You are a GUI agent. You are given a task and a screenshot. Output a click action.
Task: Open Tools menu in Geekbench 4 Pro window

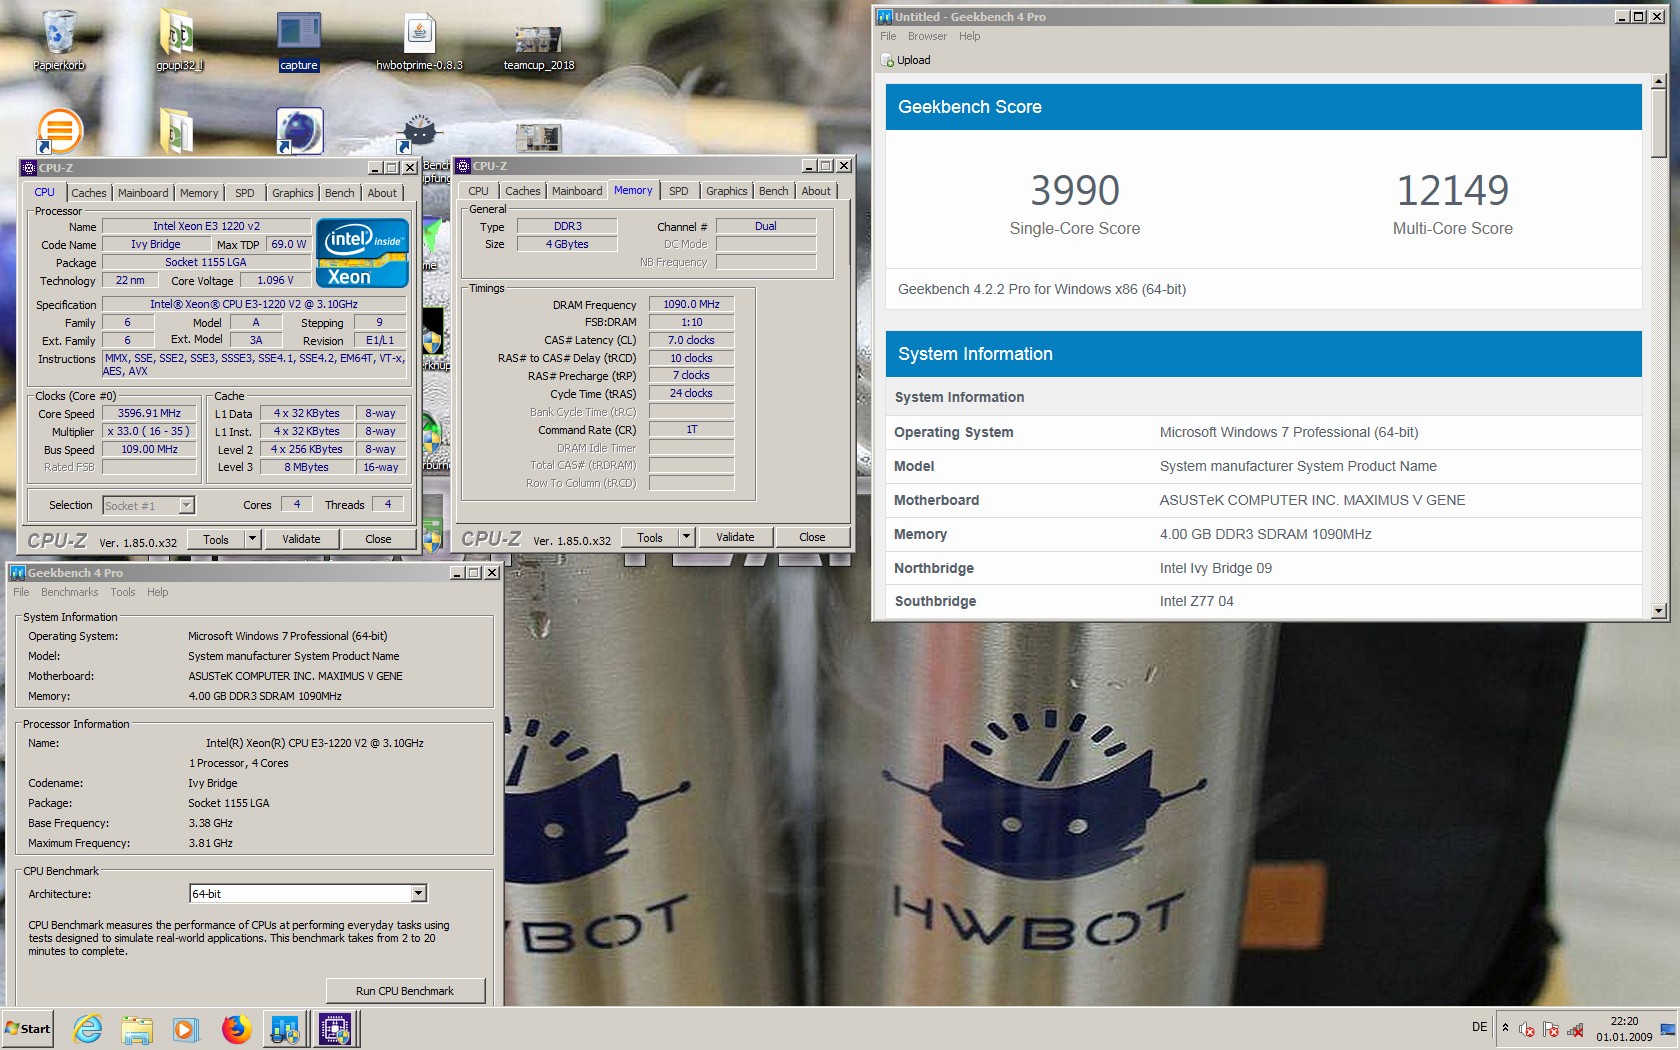(x=123, y=592)
